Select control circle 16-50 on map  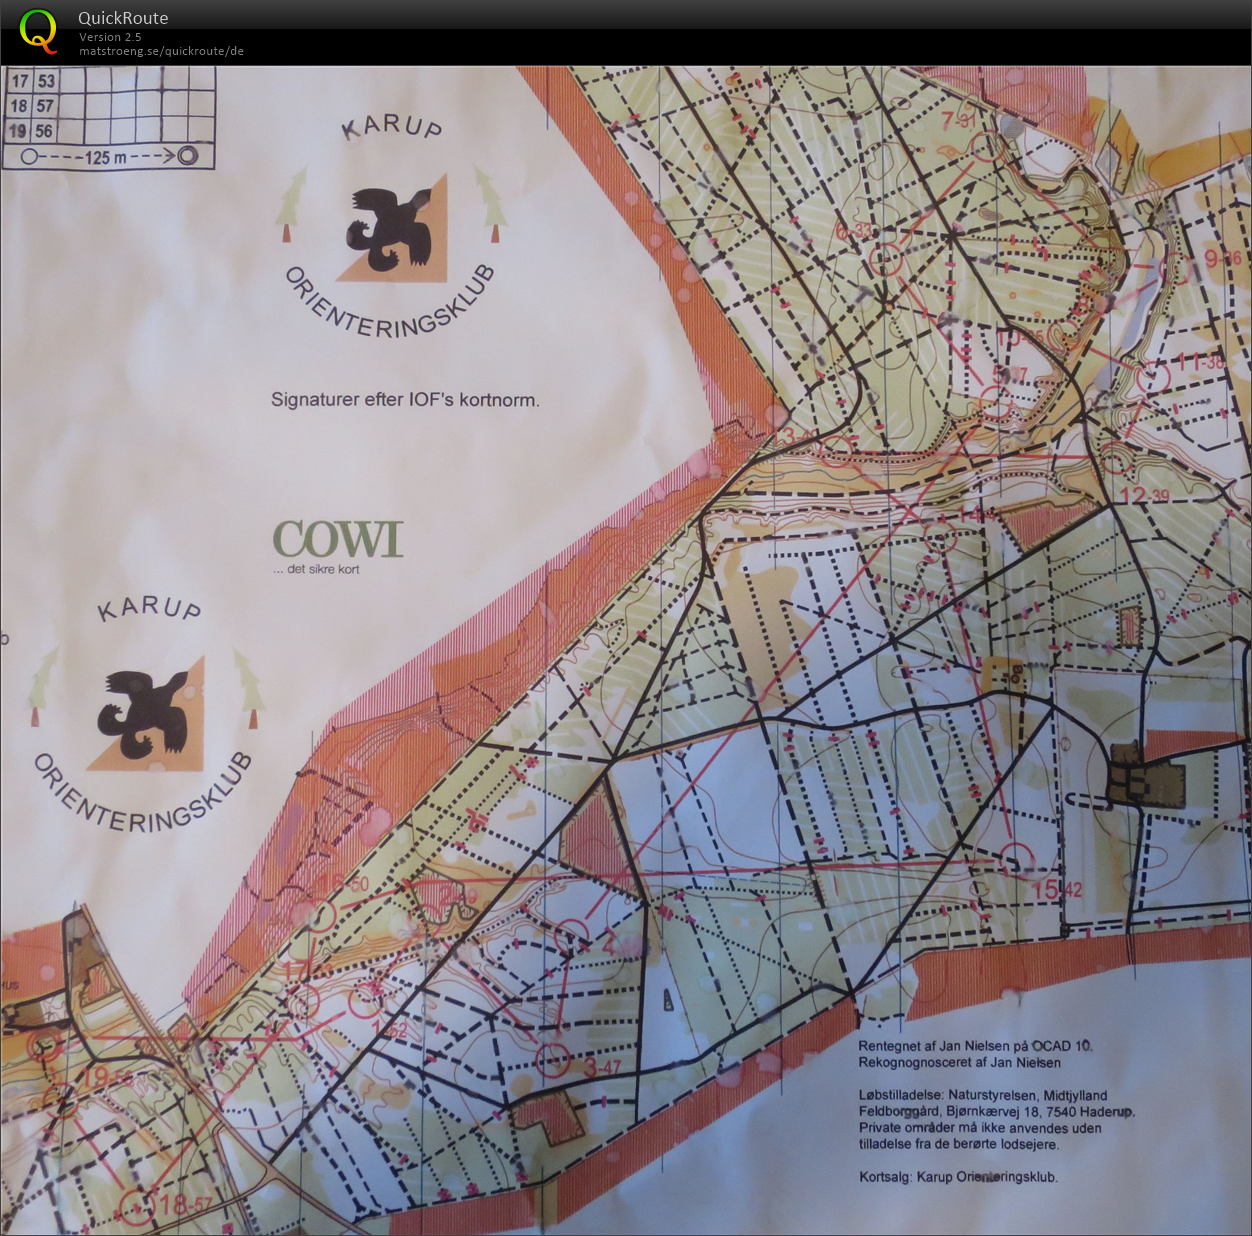click(x=318, y=915)
